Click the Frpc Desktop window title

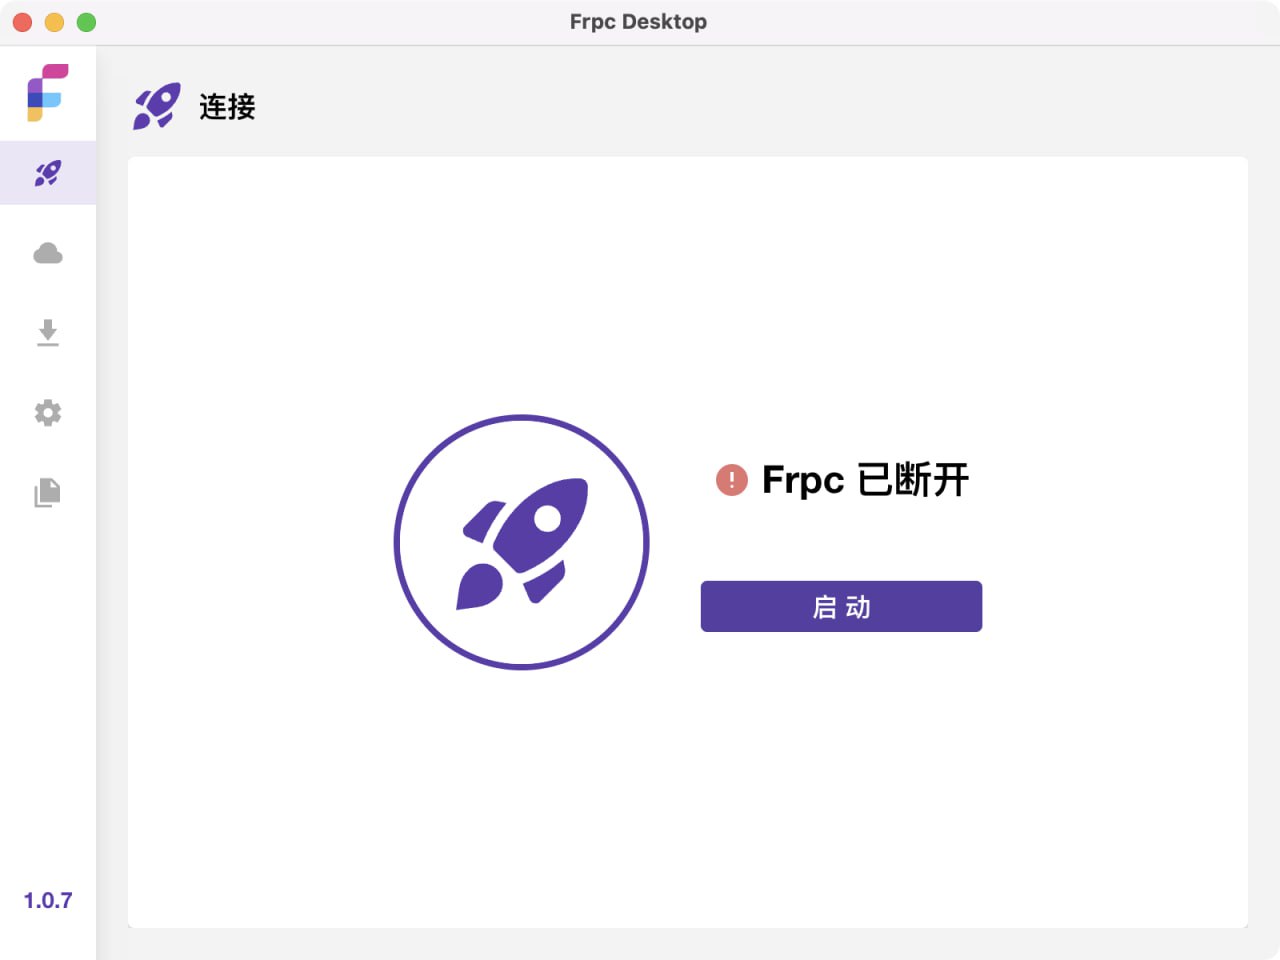638,21
